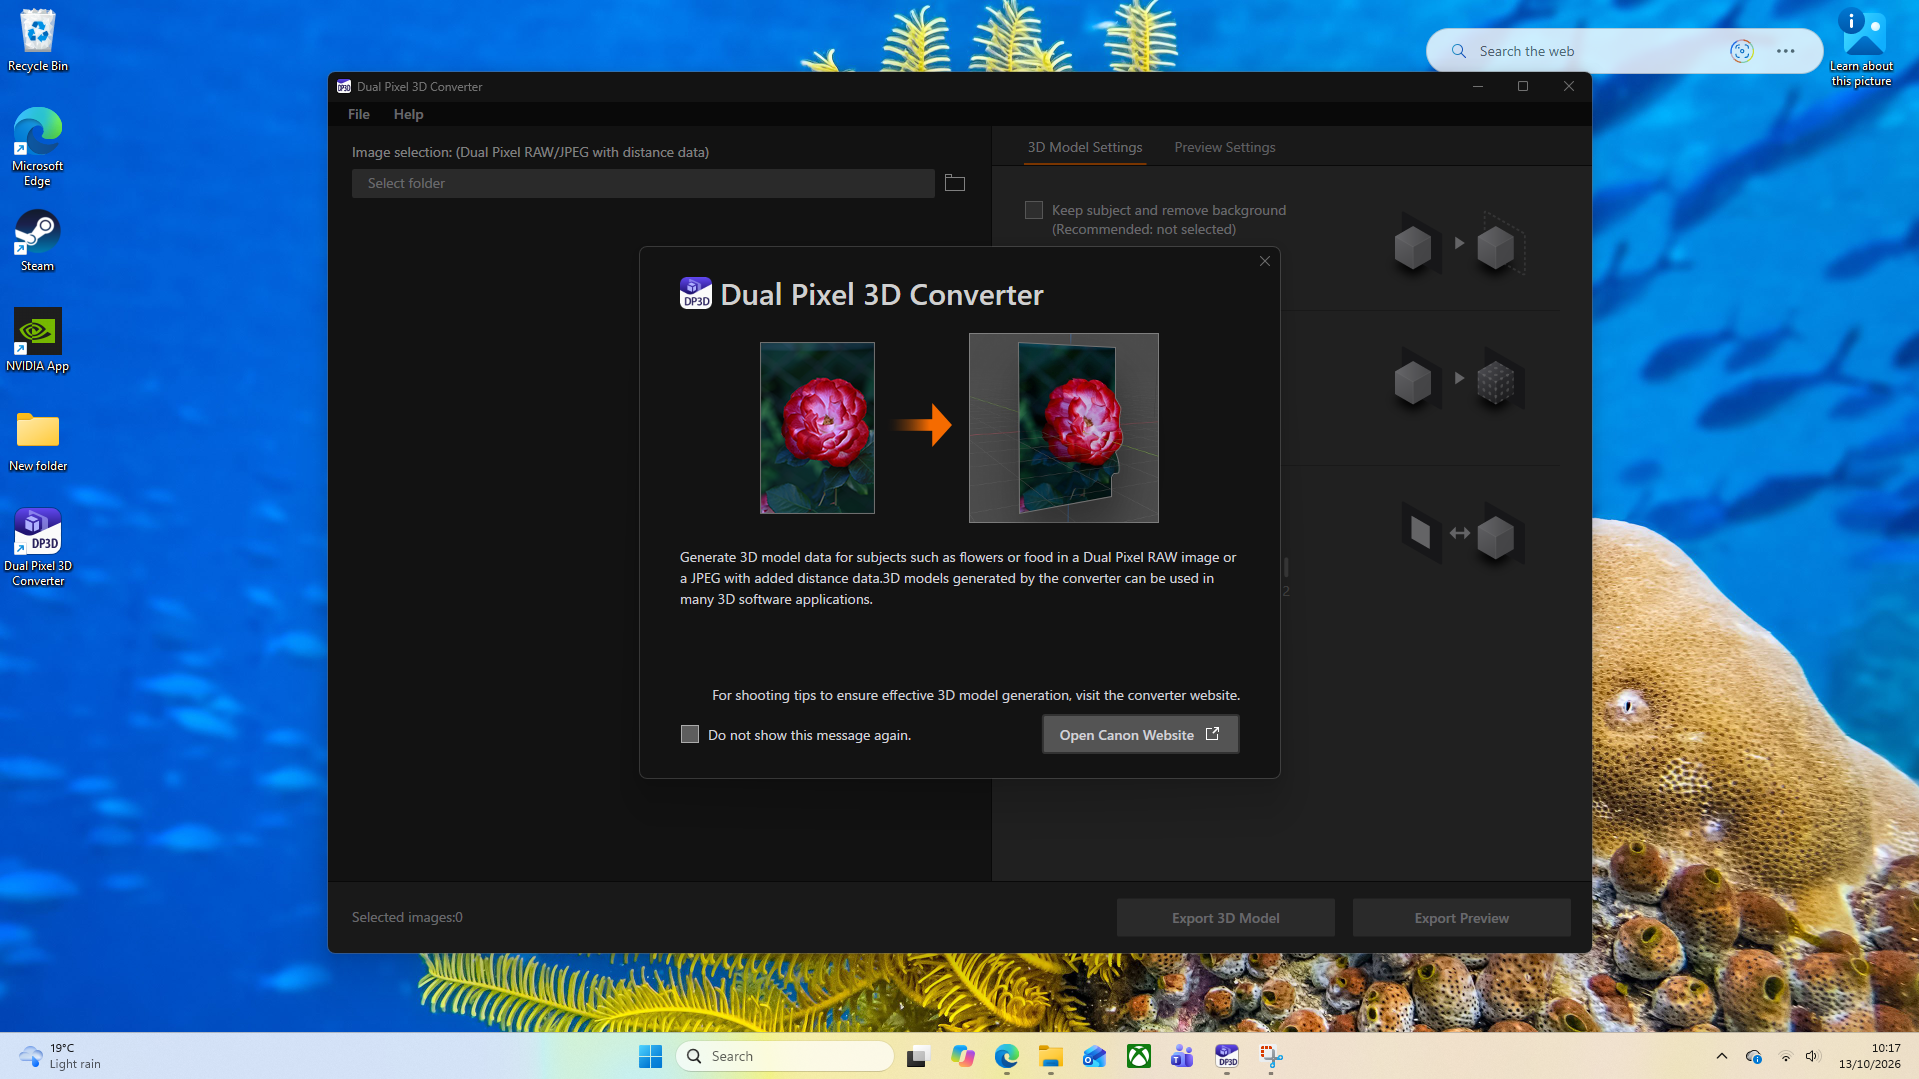
Task: Select the New folder desktop icon
Action: coord(38,441)
